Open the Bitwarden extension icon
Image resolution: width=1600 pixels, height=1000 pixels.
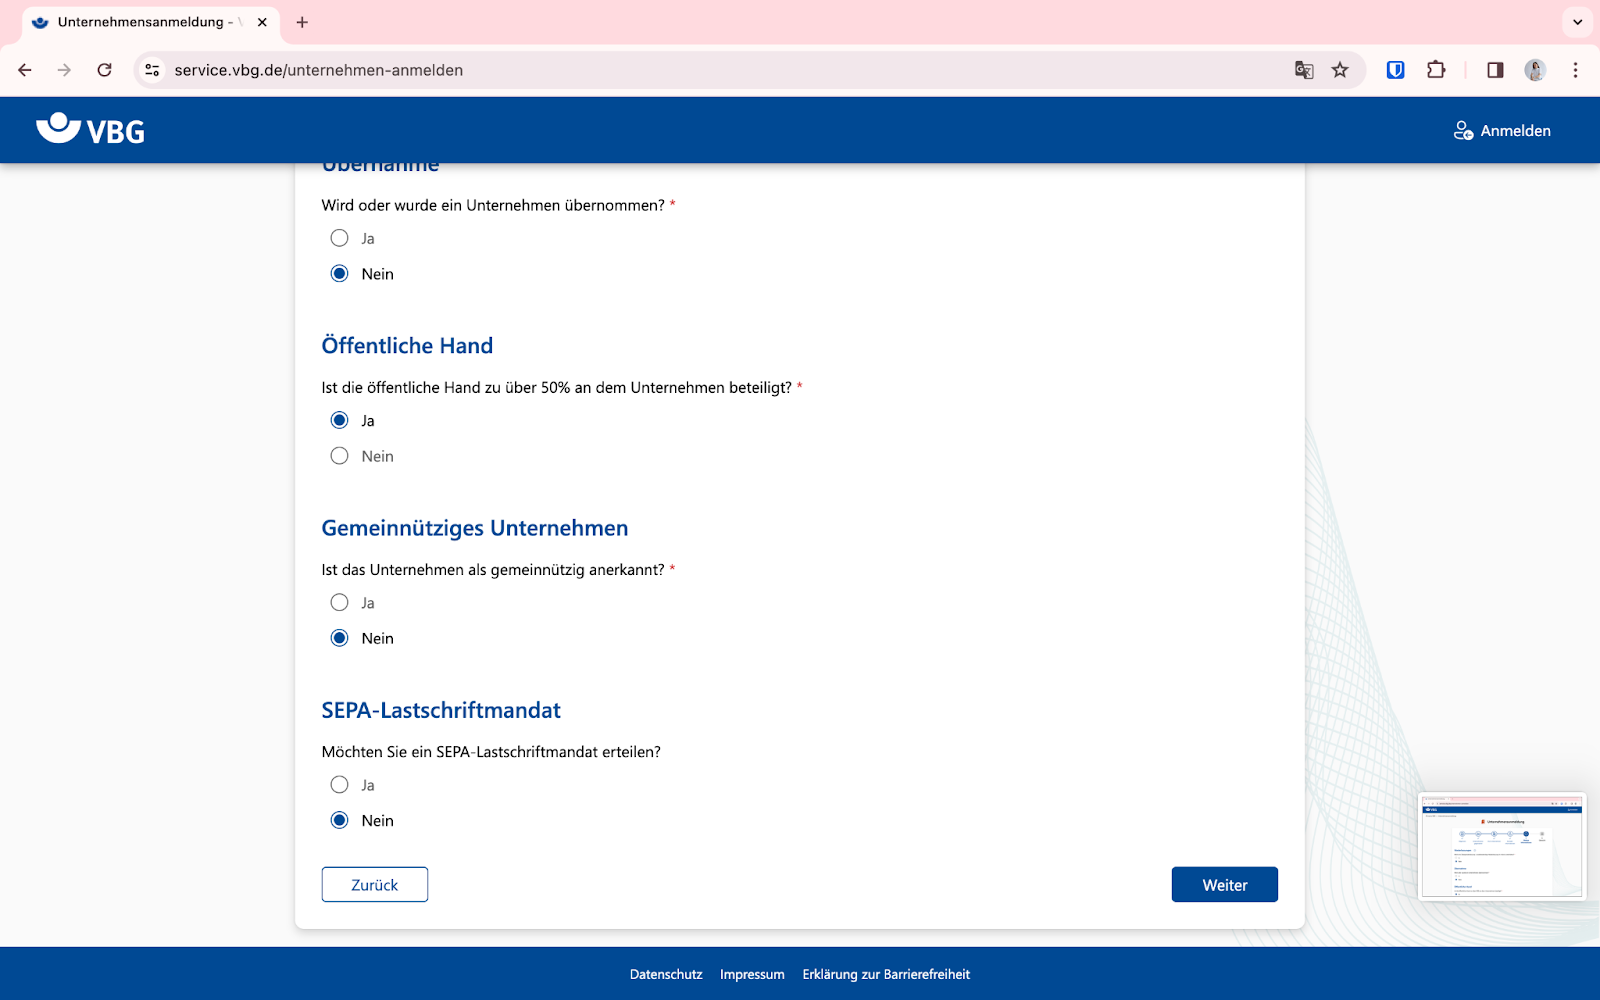[x=1396, y=70]
